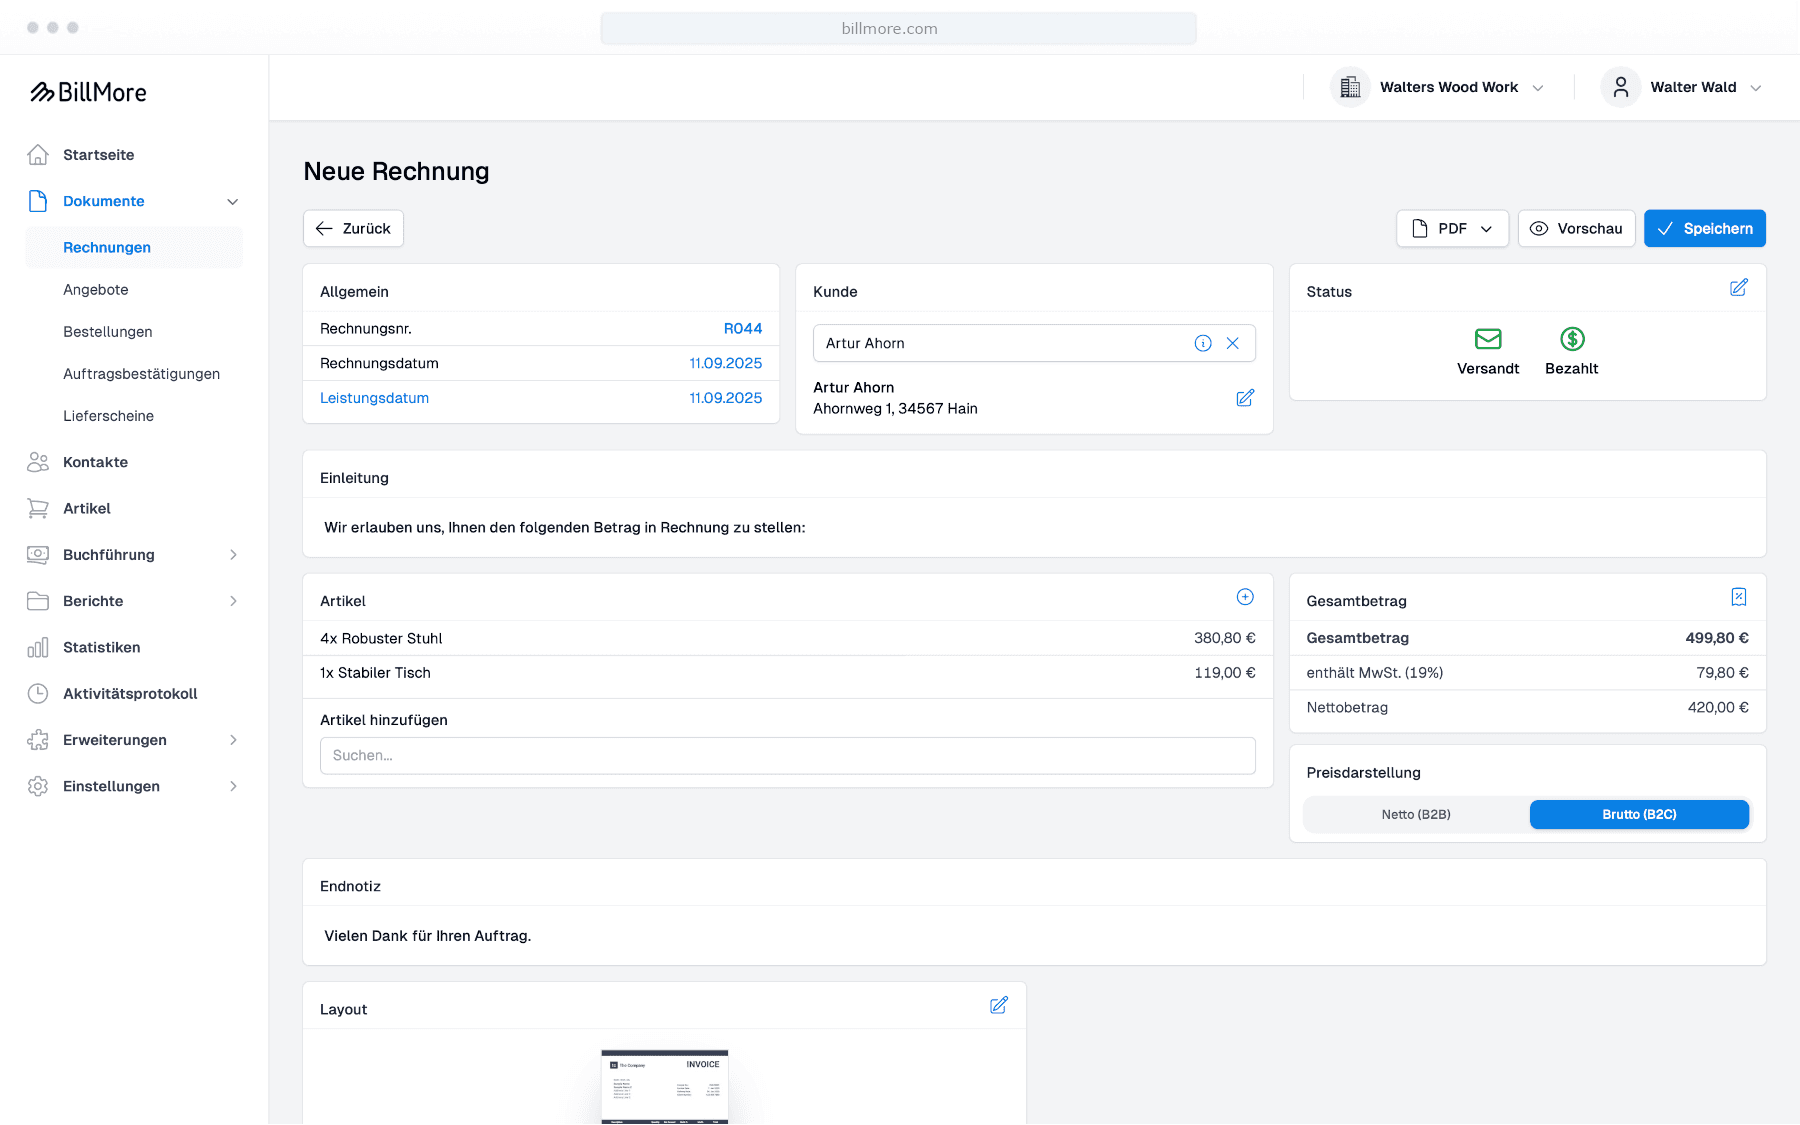Viewport: 1800px width, 1125px height.
Task: Click the article search field
Action: [x=787, y=756]
